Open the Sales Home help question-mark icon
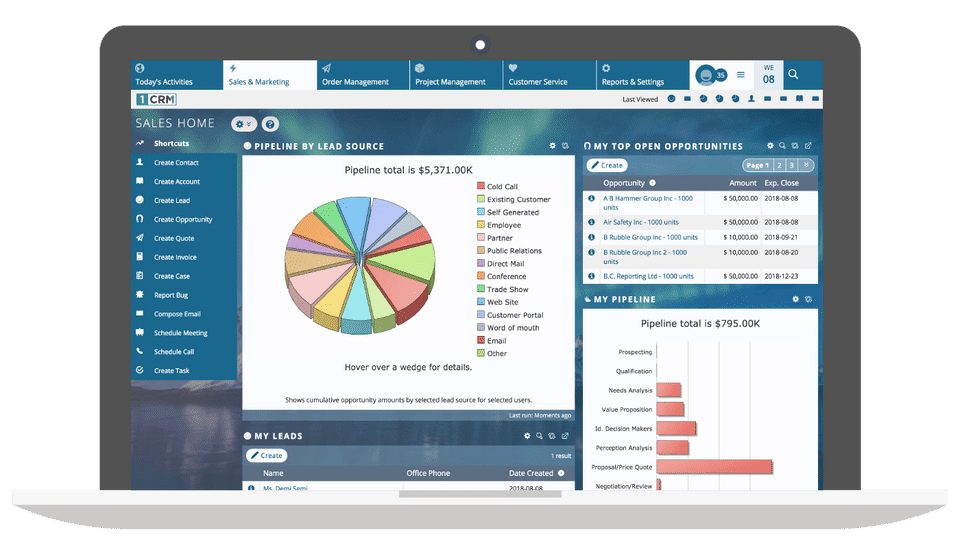The width and height of the screenshot is (960, 554). [x=270, y=124]
